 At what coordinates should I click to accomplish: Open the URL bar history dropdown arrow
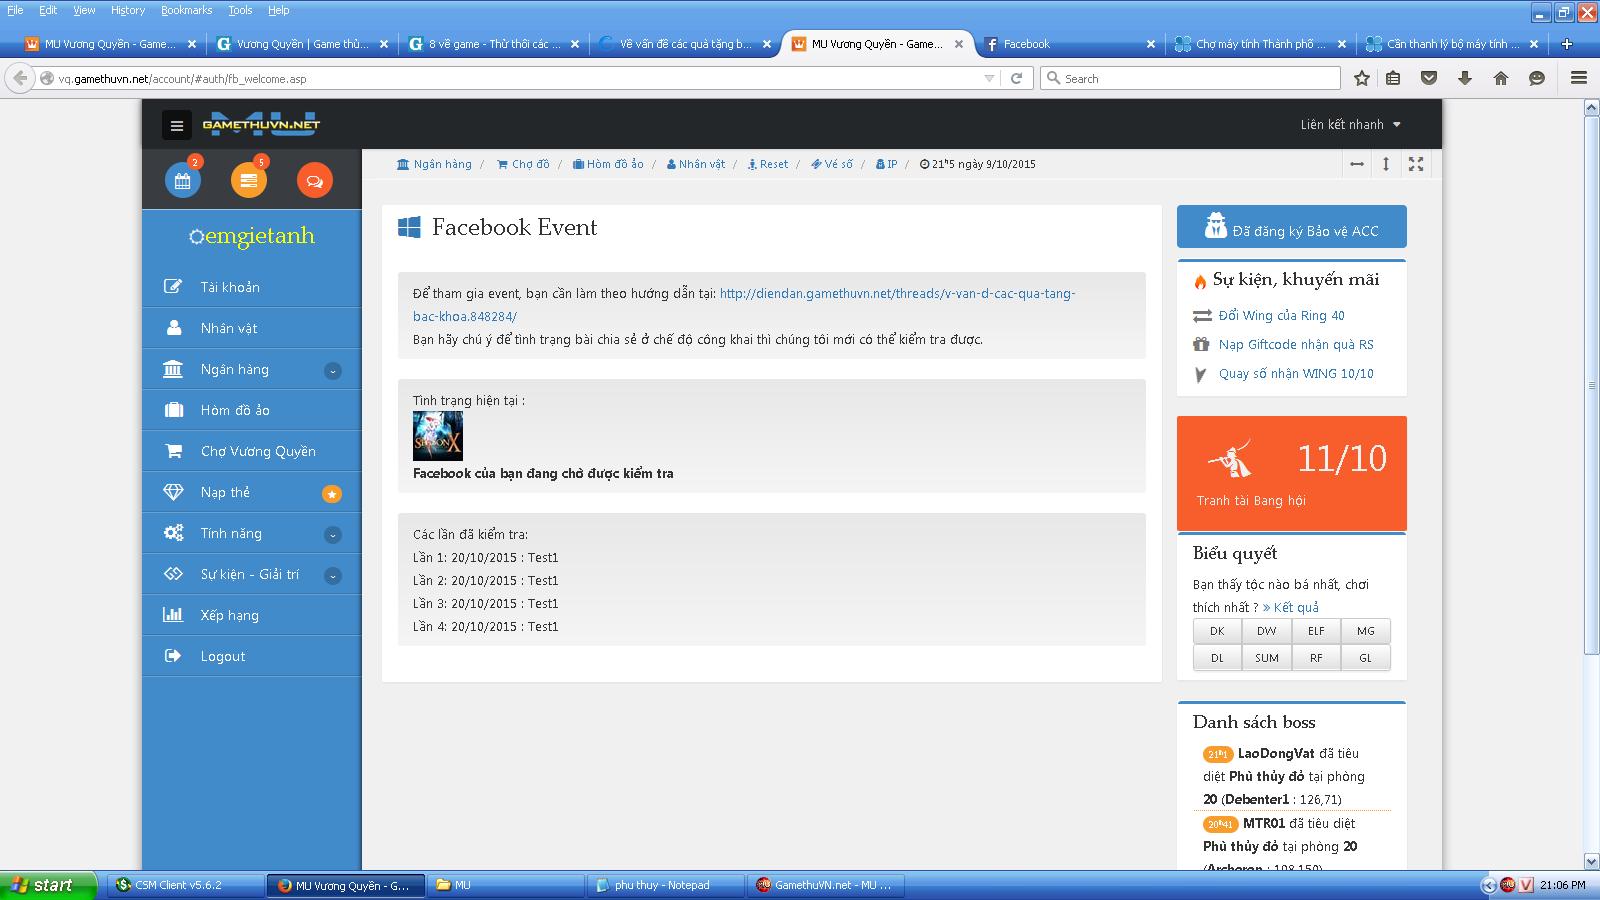pyautogui.click(x=989, y=78)
